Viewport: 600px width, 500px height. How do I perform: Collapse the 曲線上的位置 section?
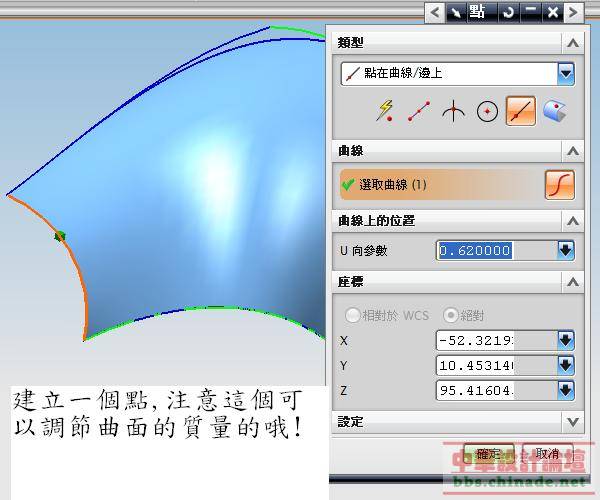coord(573,221)
